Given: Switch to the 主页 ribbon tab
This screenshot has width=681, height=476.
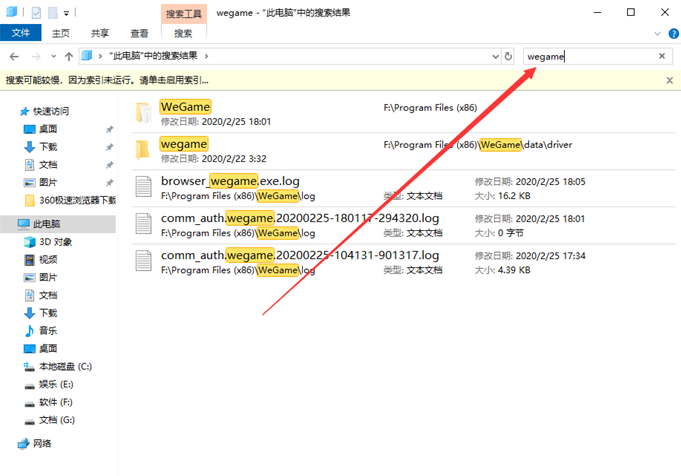Looking at the screenshot, I should click(x=60, y=33).
